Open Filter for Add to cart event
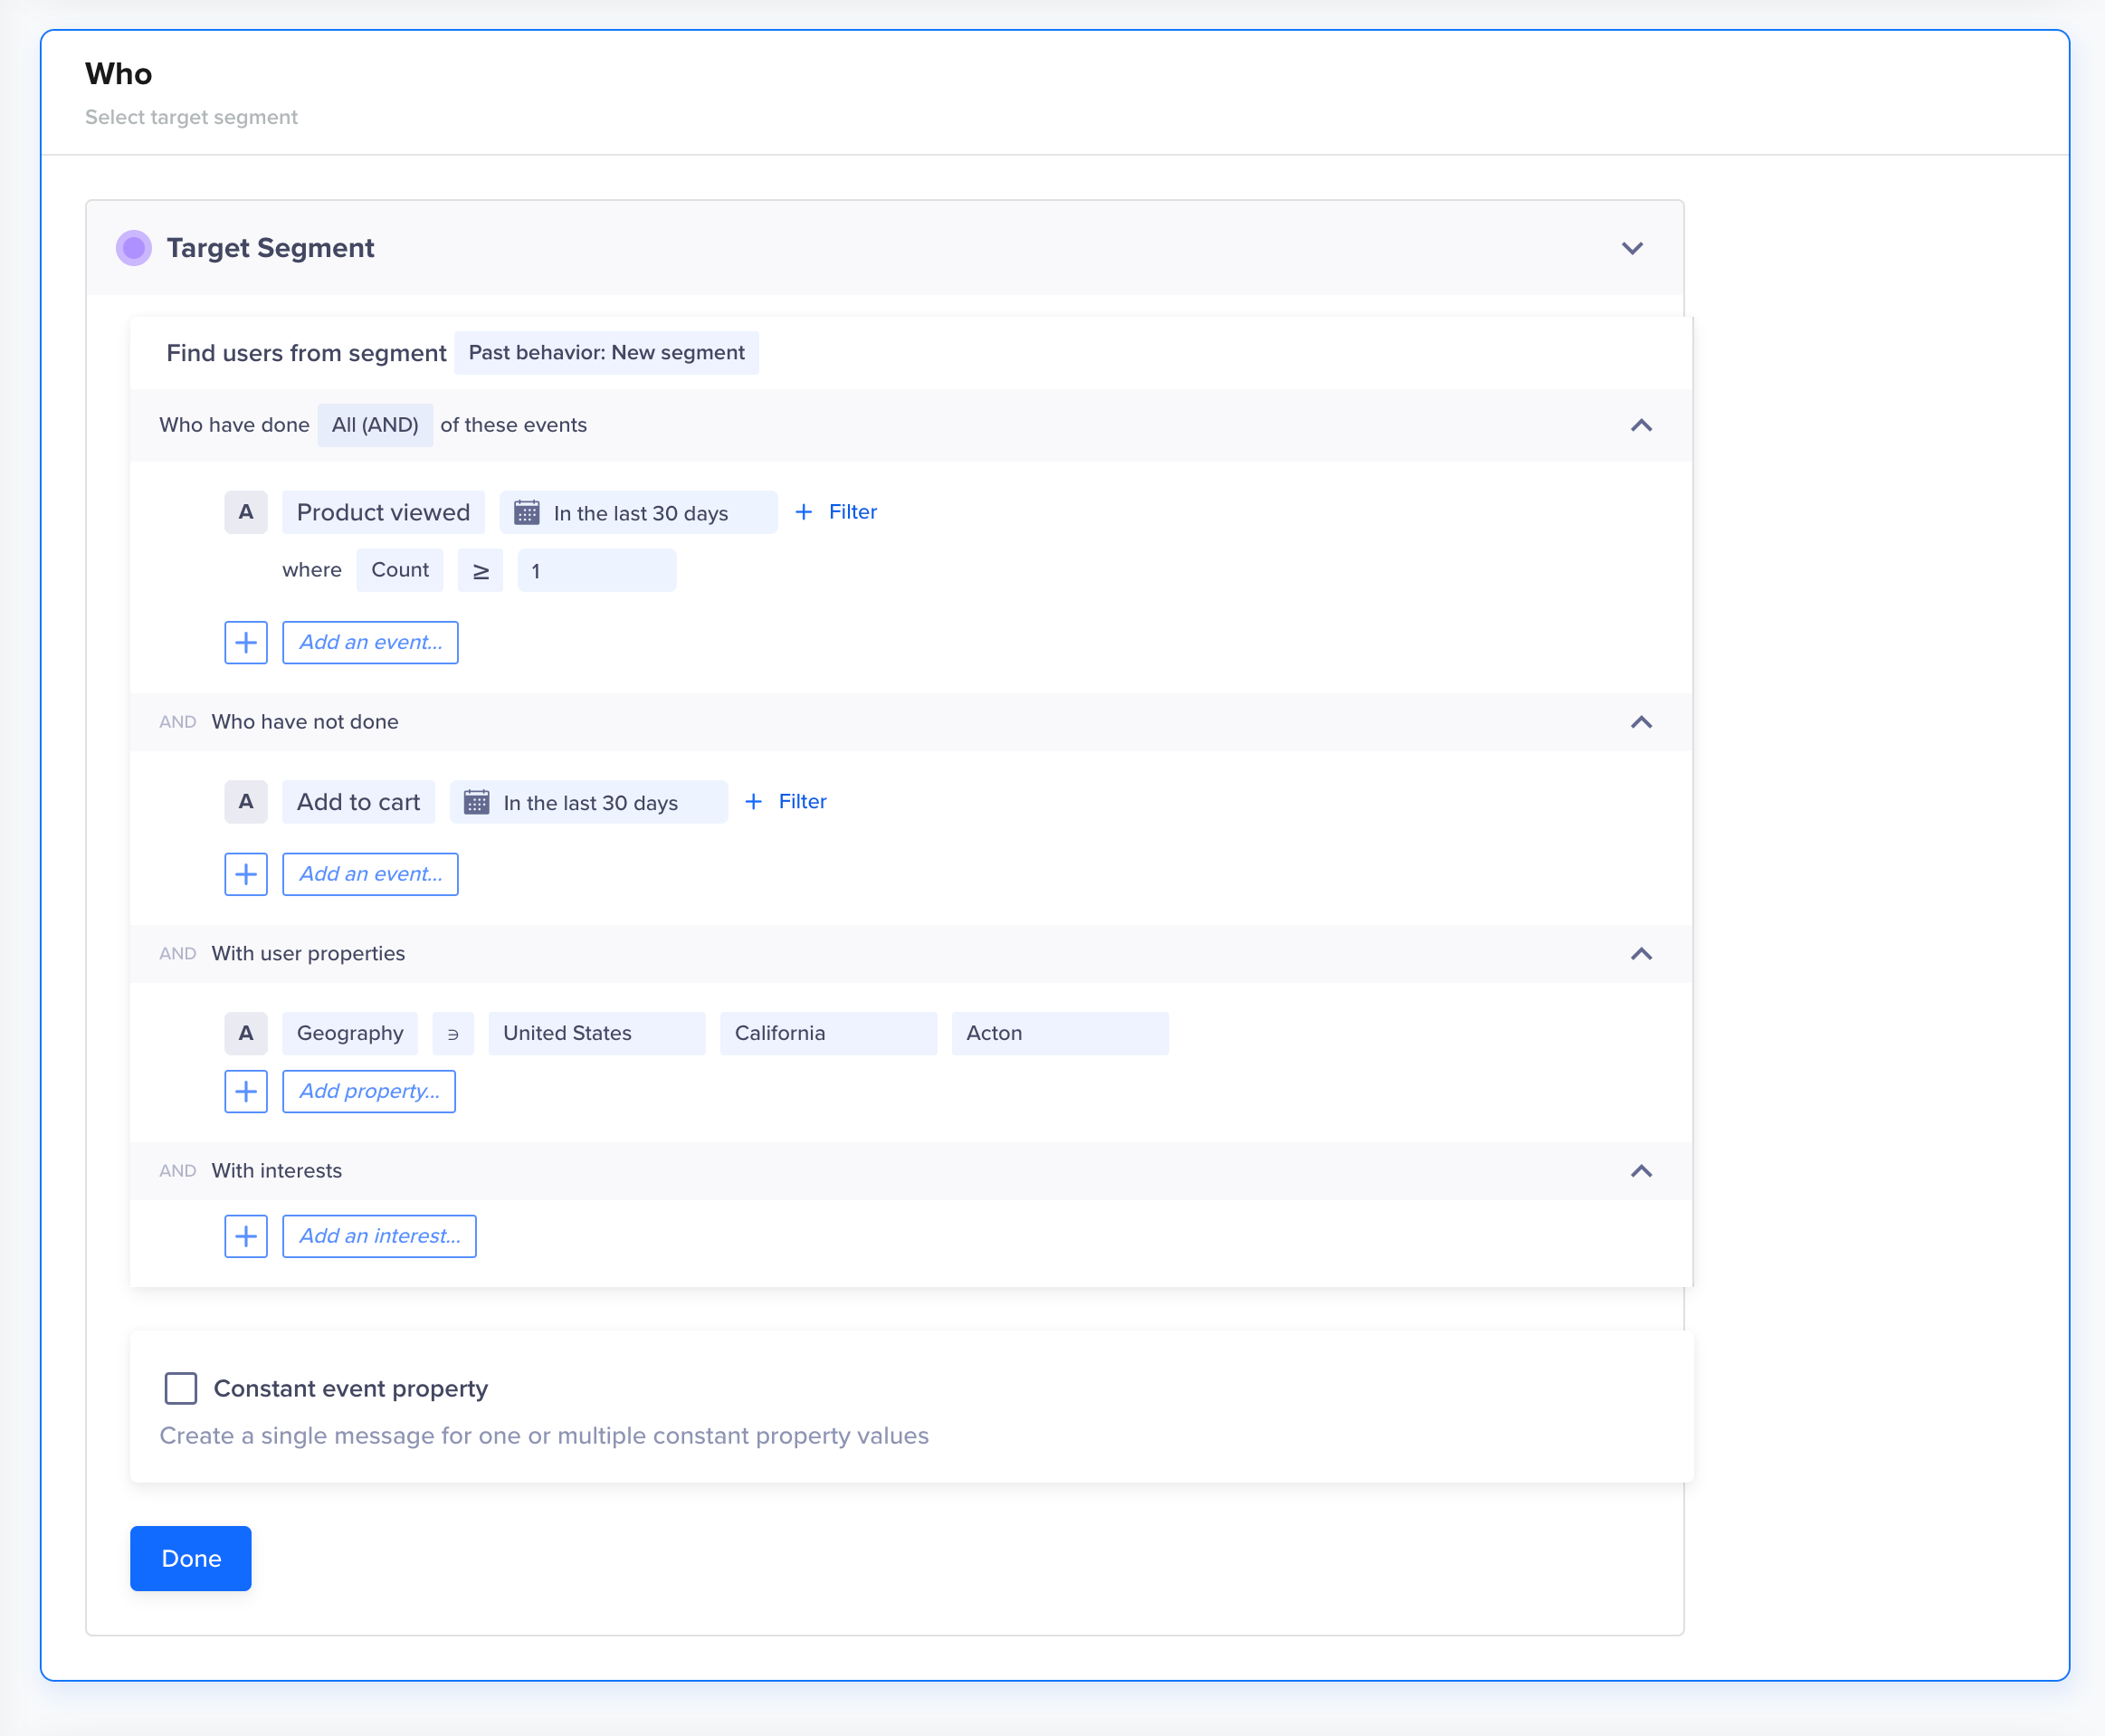 [786, 802]
